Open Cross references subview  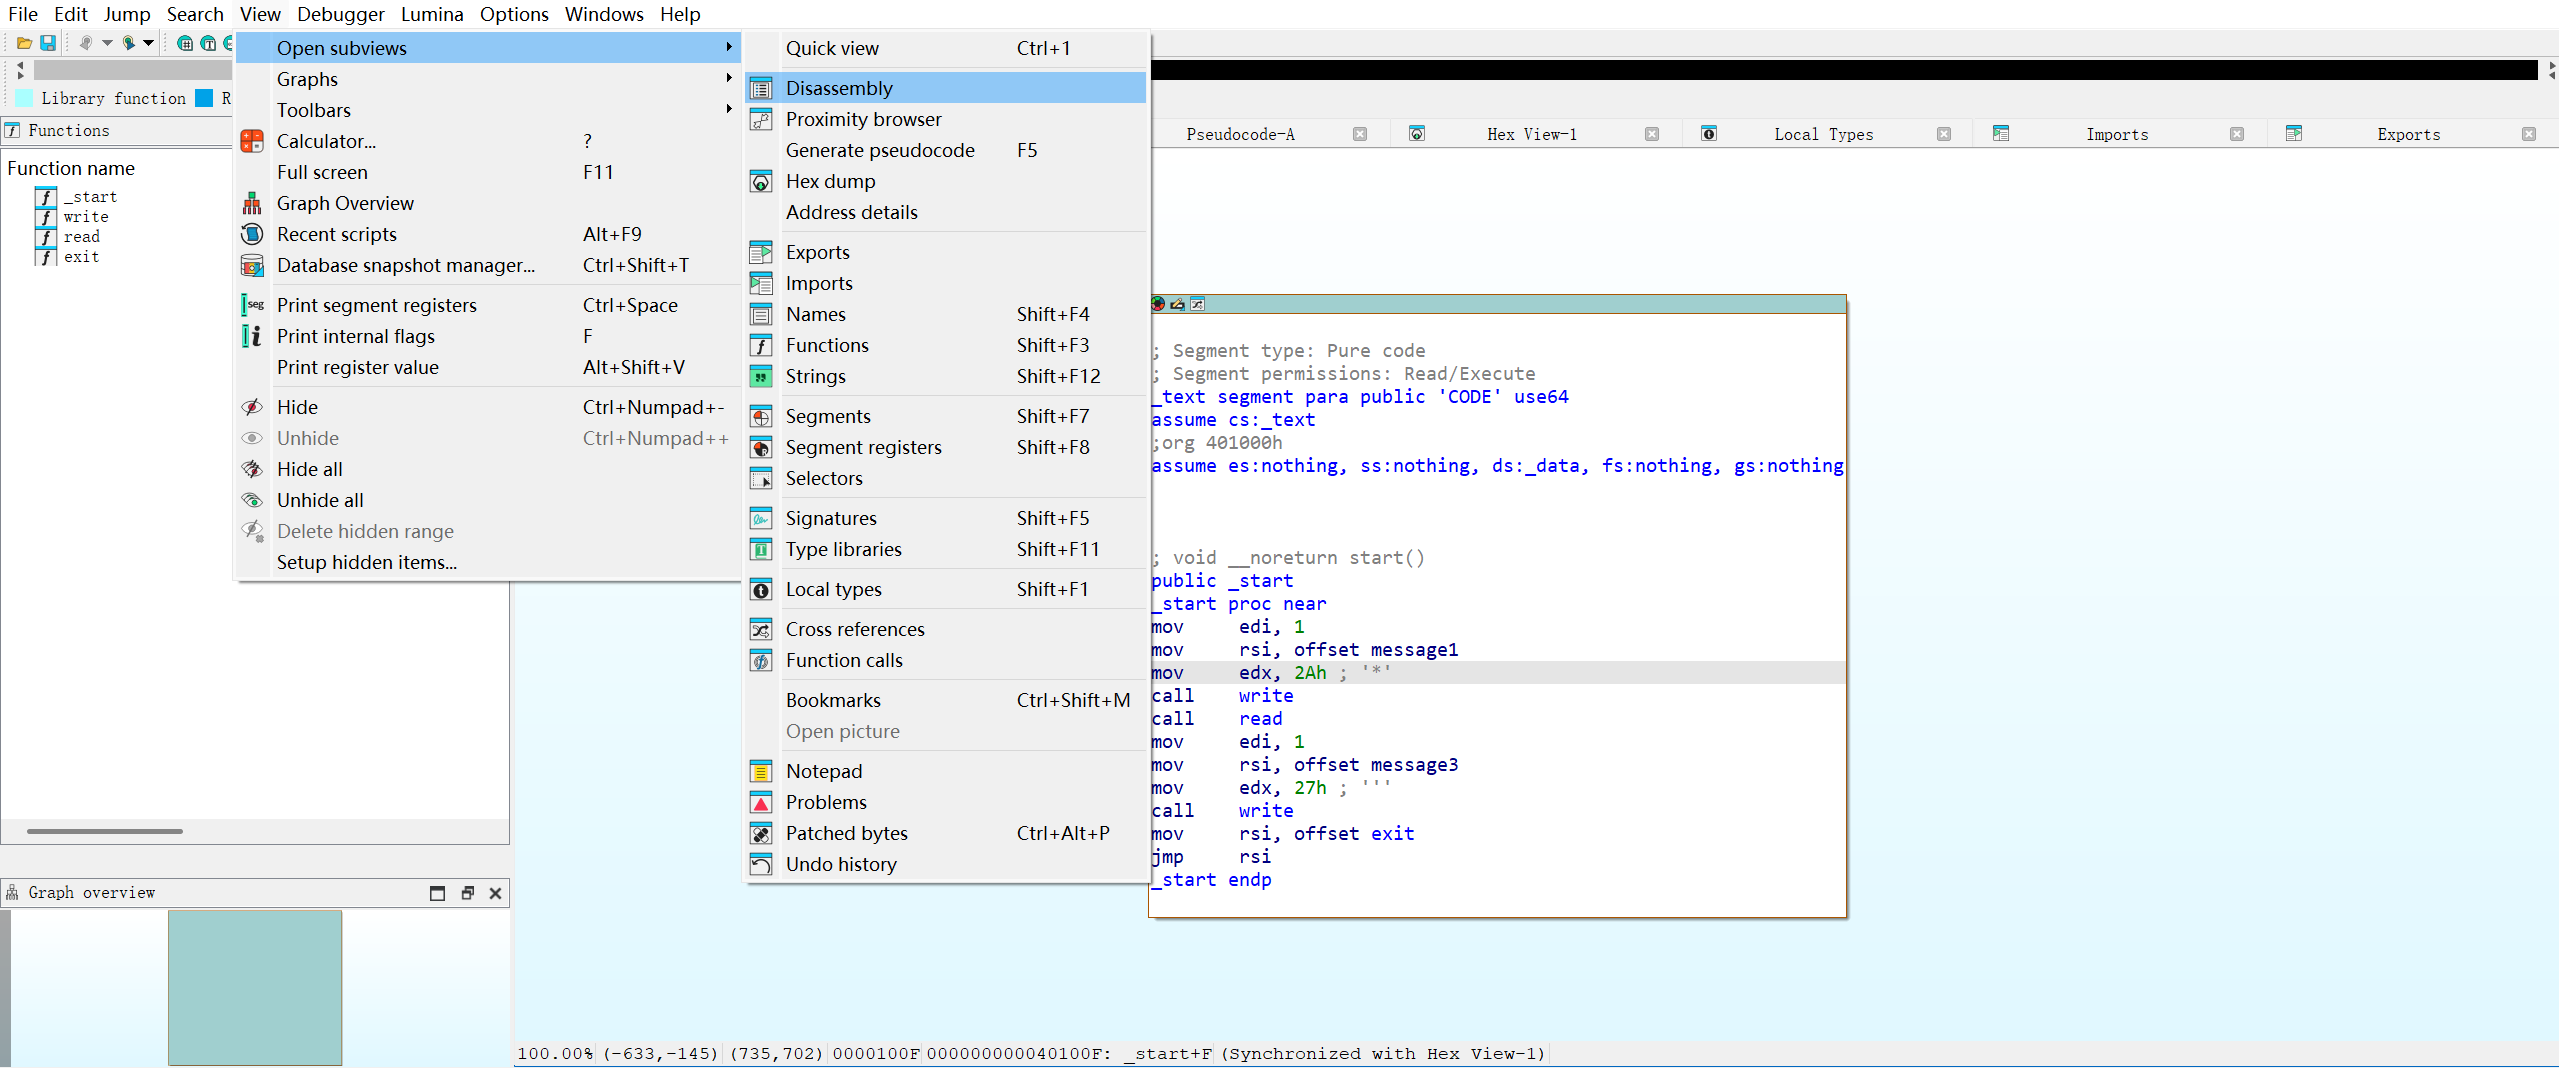[946, 629]
